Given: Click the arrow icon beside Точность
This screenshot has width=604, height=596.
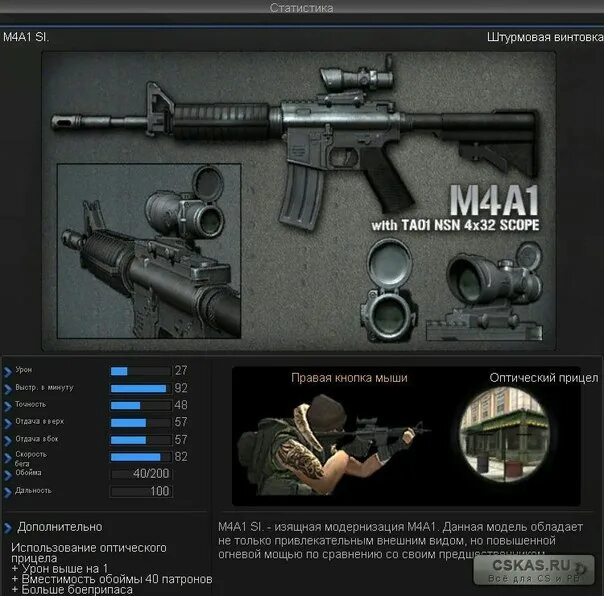Looking at the screenshot, I should point(8,406).
